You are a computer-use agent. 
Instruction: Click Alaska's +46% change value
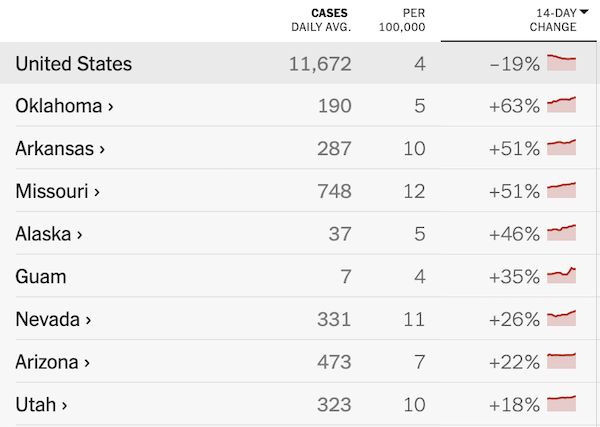[x=514, y=234]
